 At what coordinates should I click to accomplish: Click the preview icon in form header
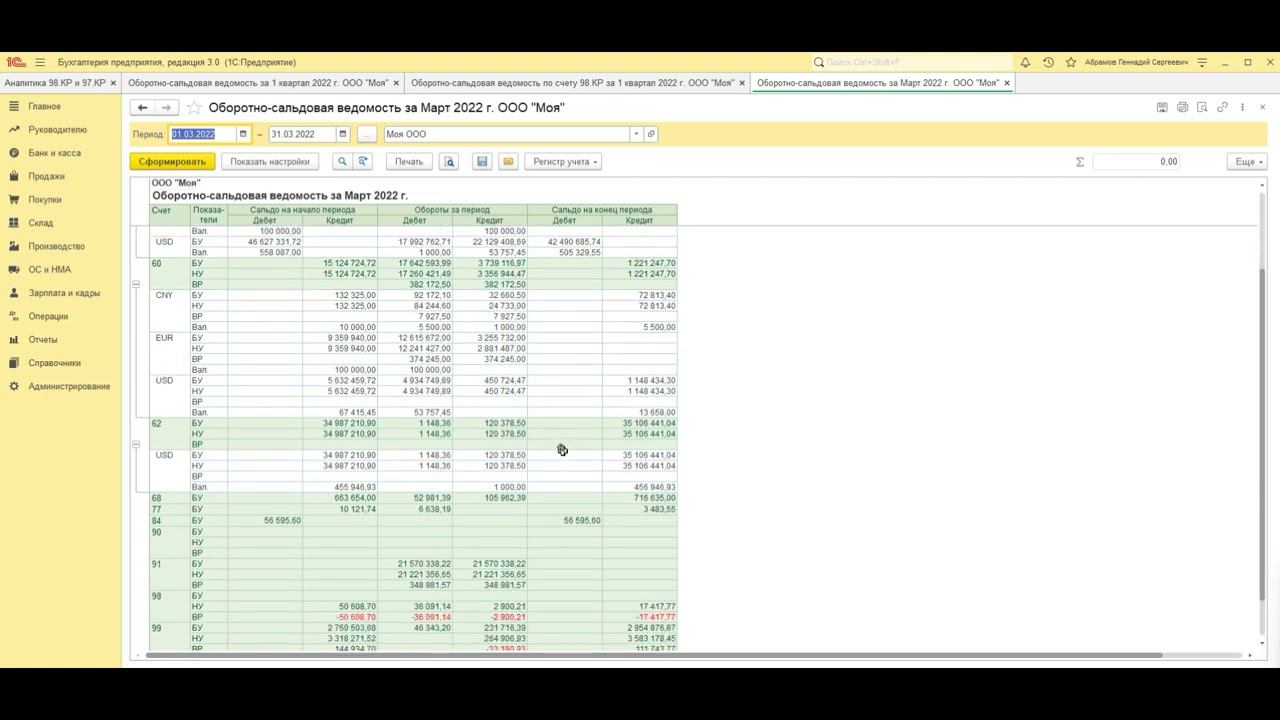coord(1202,107)
